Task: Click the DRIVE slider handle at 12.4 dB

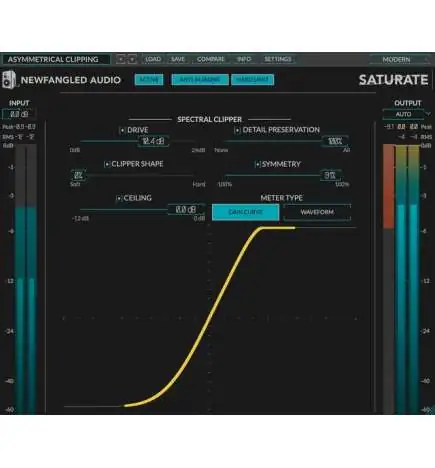Action: coord(153,141)
